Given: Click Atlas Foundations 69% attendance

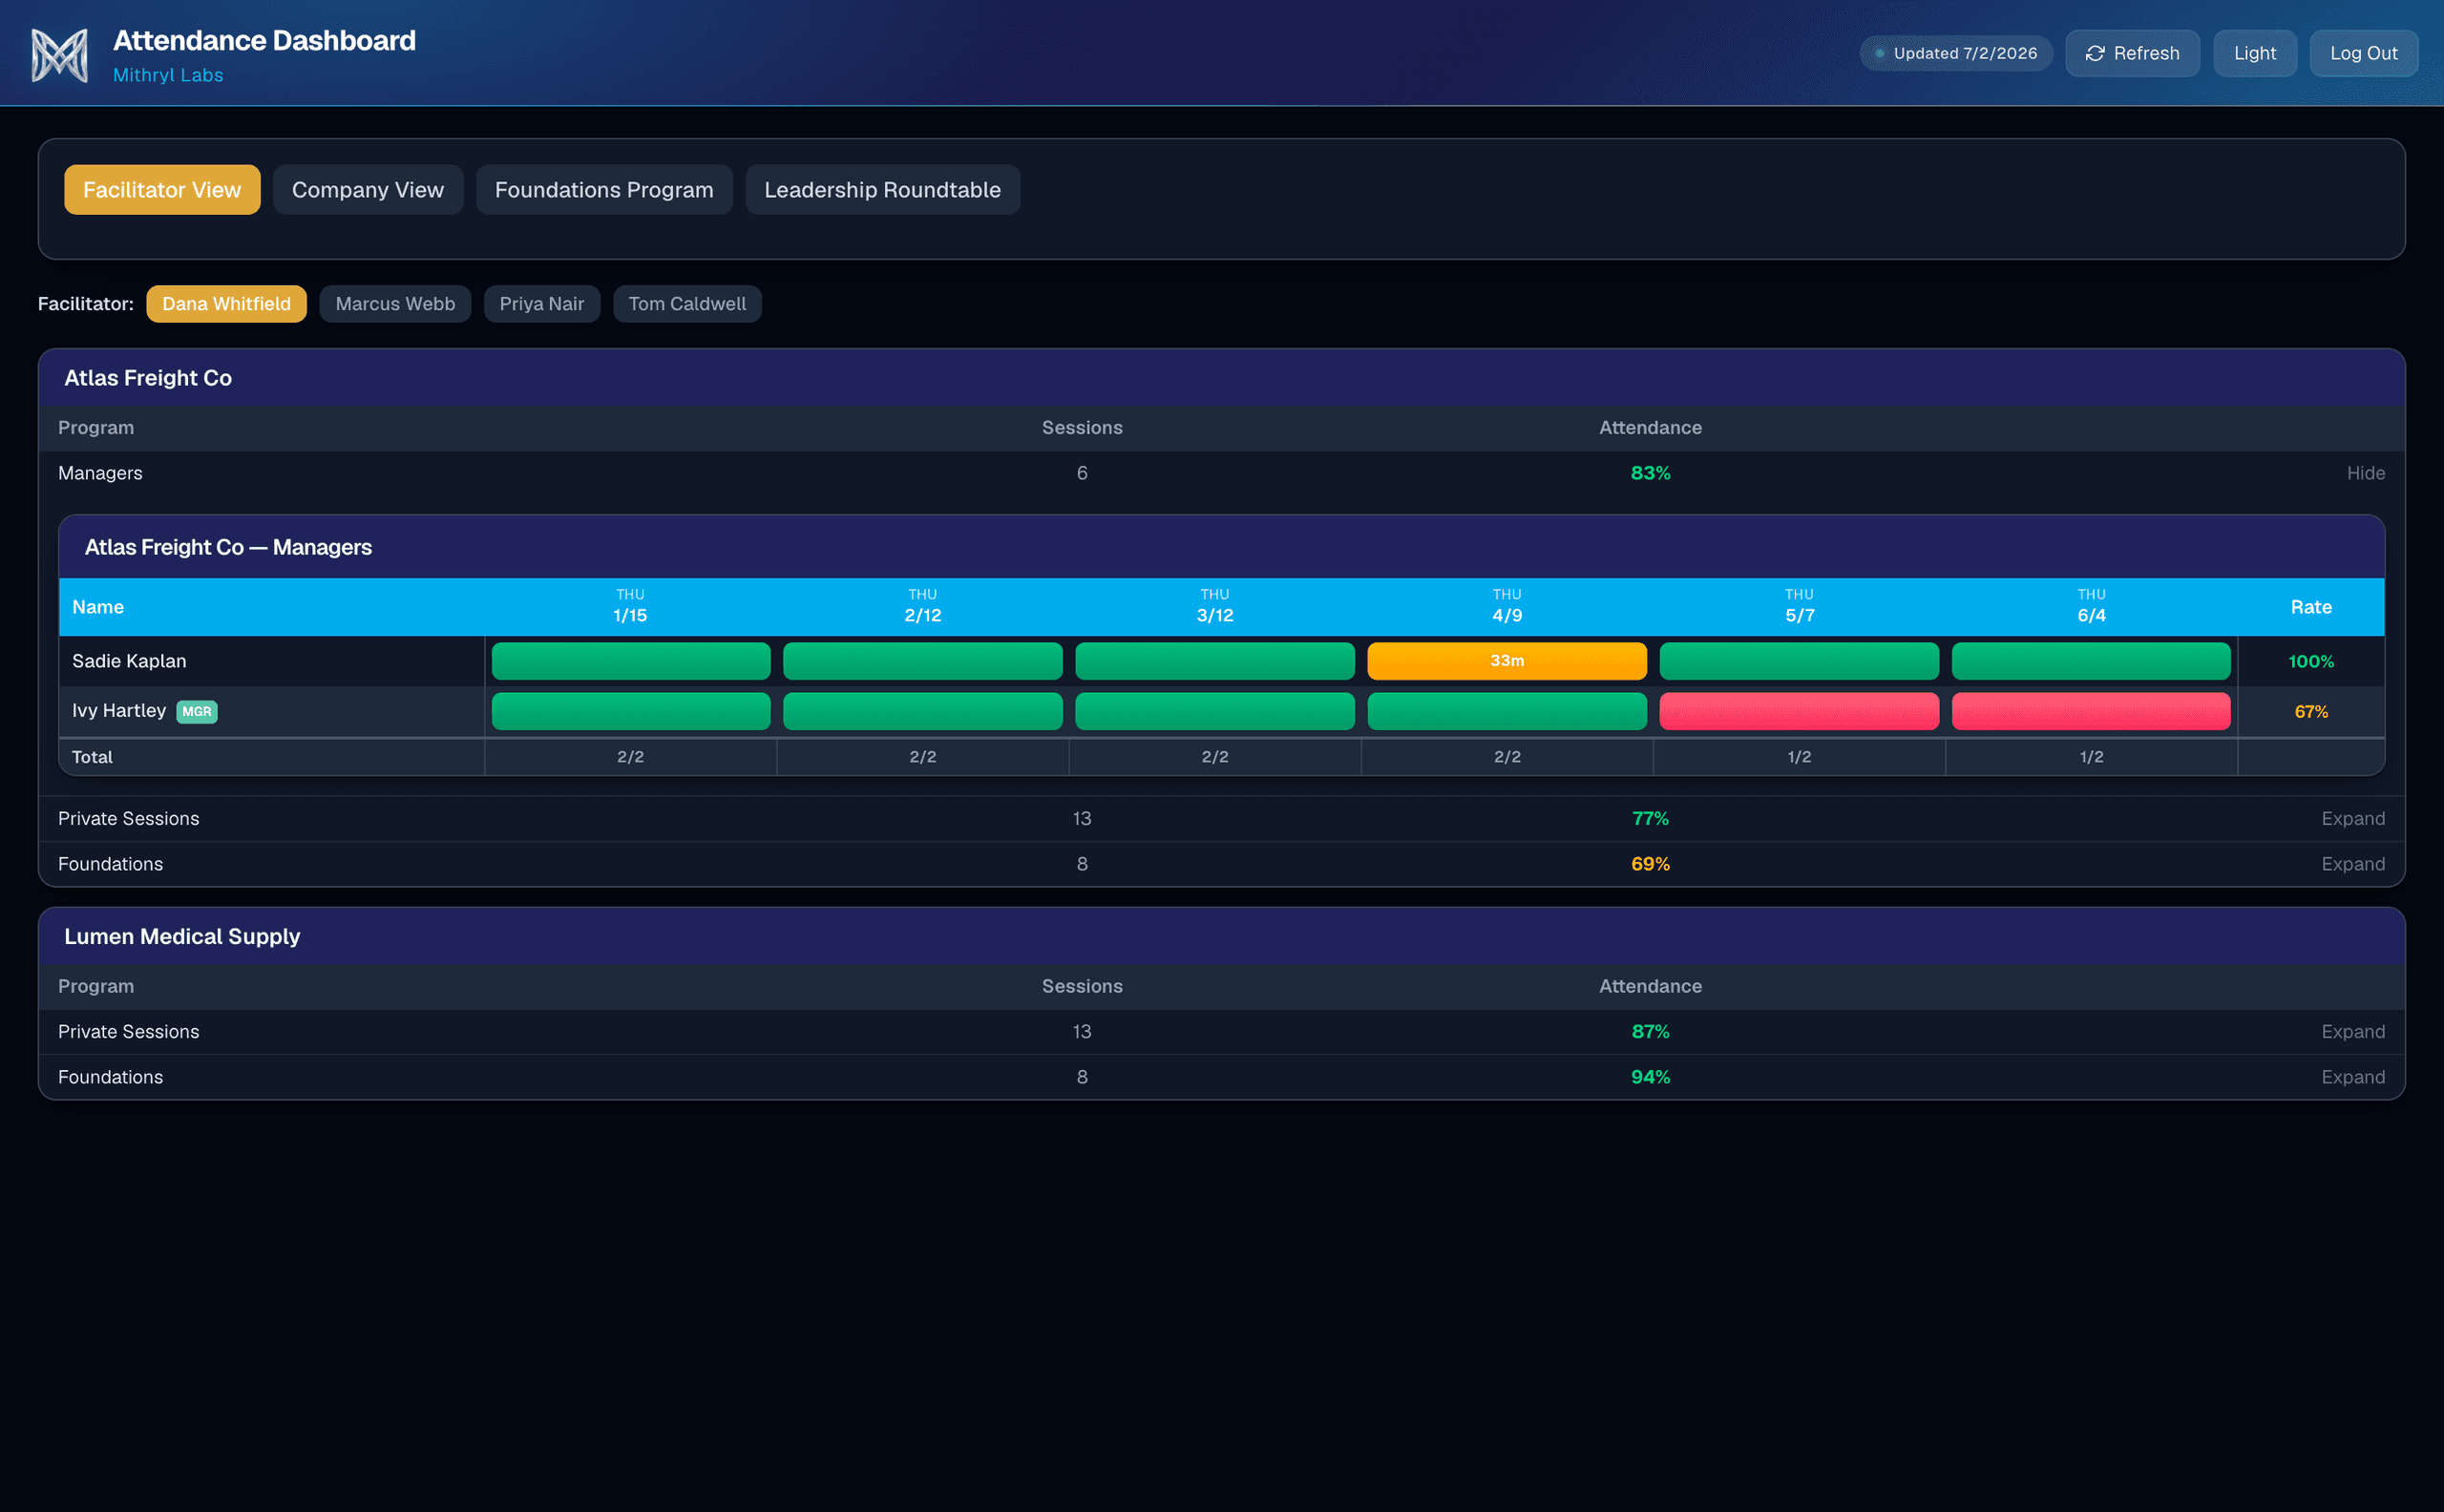Looking at the screenshot, I should coord(1650,864).
